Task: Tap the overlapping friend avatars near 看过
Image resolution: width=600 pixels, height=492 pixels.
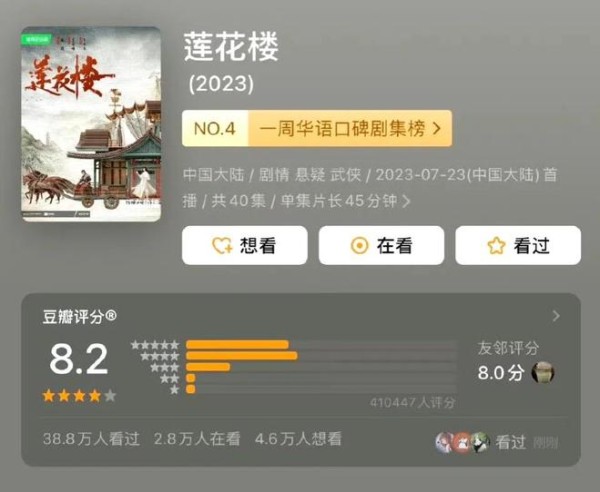Action: pyautogui.click(x=463, y=443)
